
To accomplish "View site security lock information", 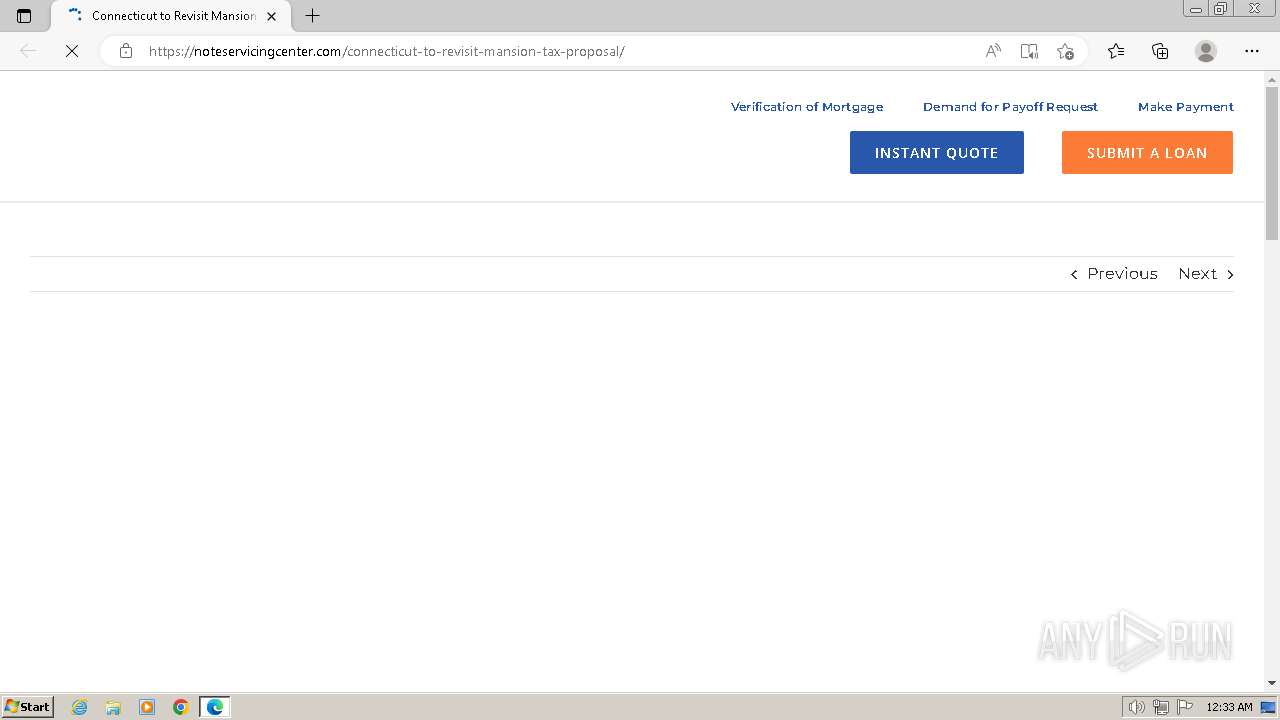I will tap(125, 51).
